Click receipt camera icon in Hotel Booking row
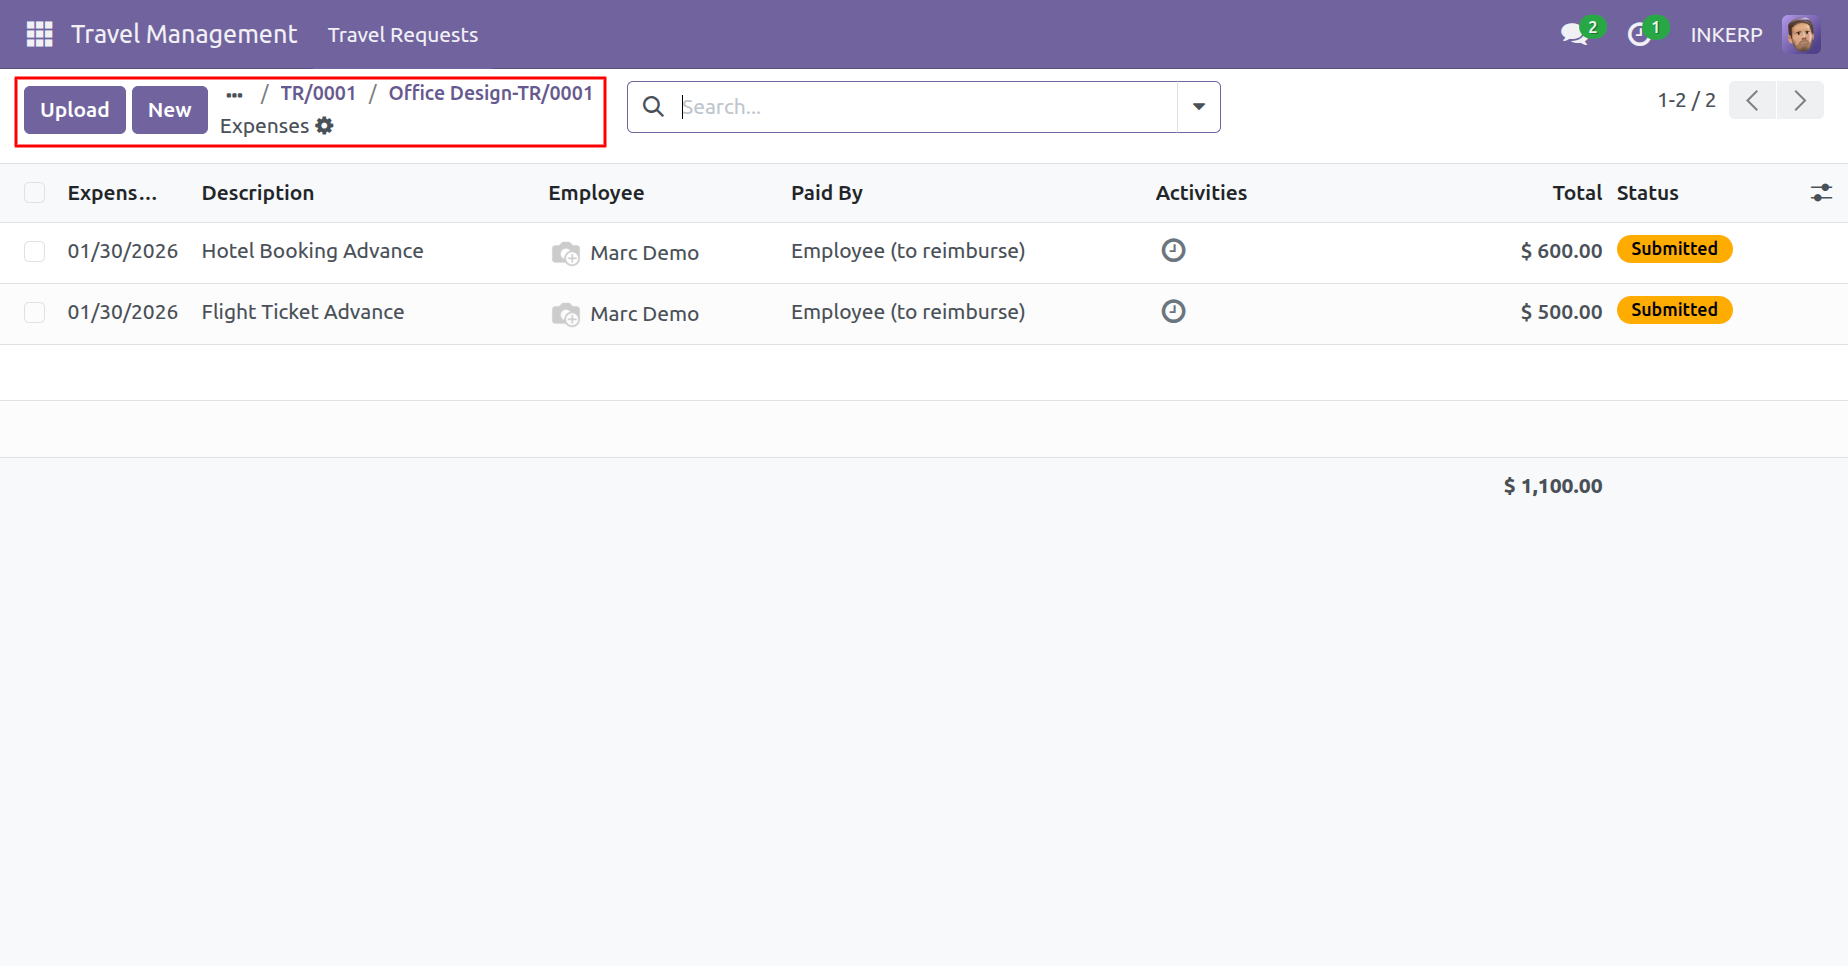The image size is (1848, 966). coord(565,253)
